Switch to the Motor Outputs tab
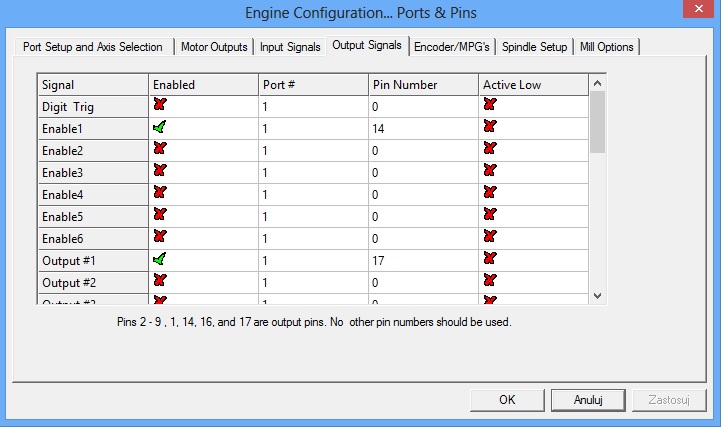 click(214, 47)
